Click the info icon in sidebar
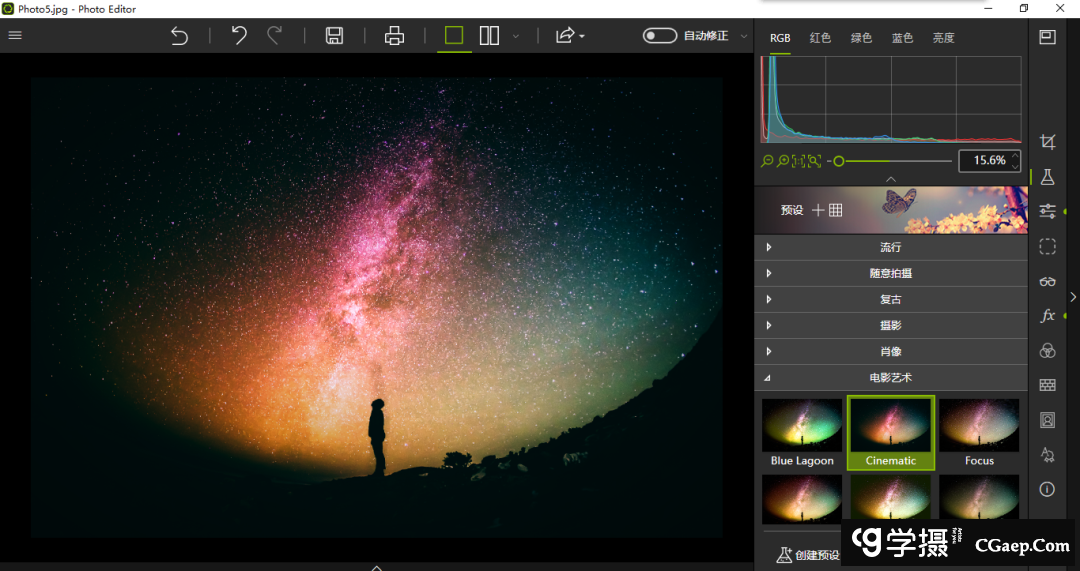 pyautogui.click(x=1047, y=489)
